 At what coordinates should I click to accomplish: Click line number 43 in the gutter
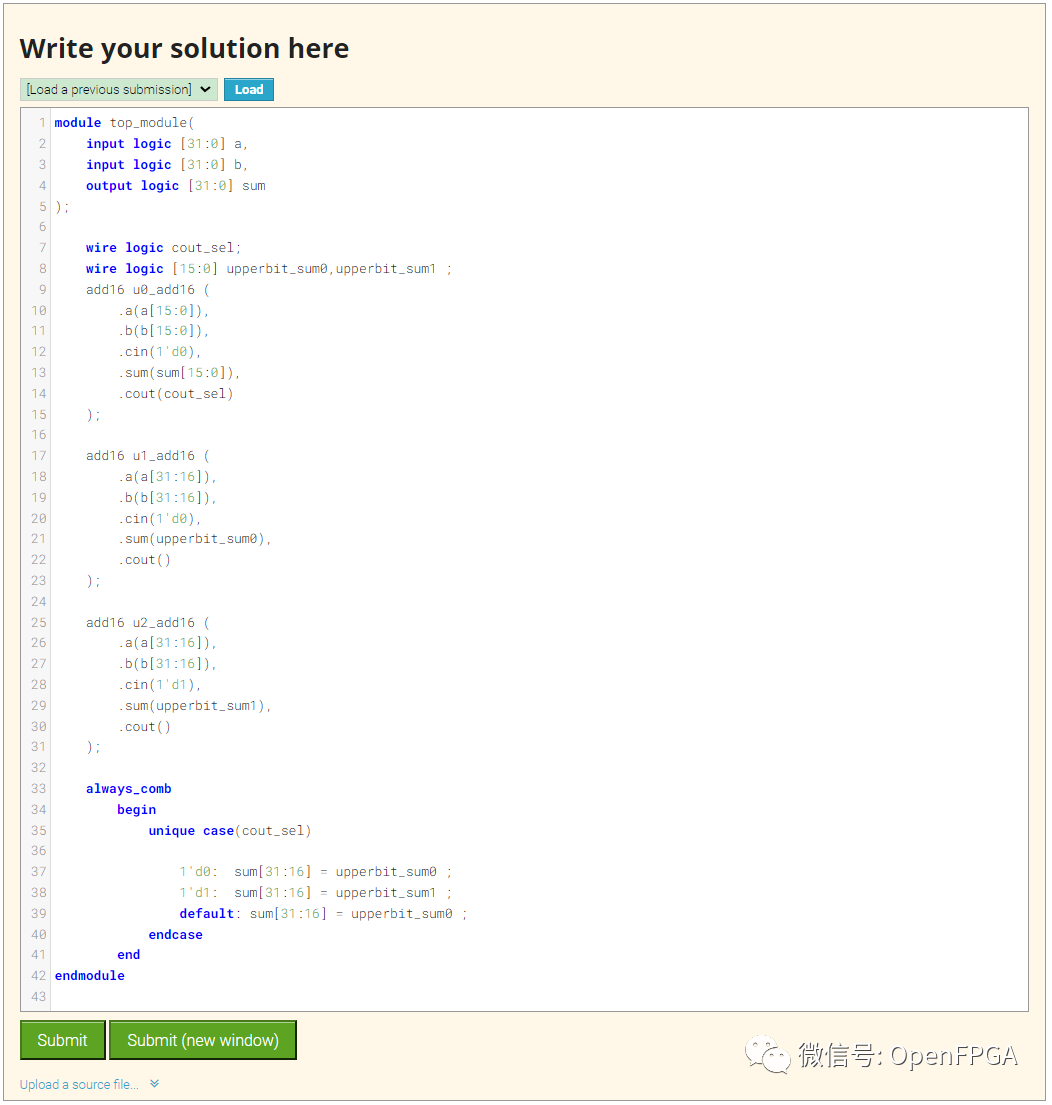point(38,997)
